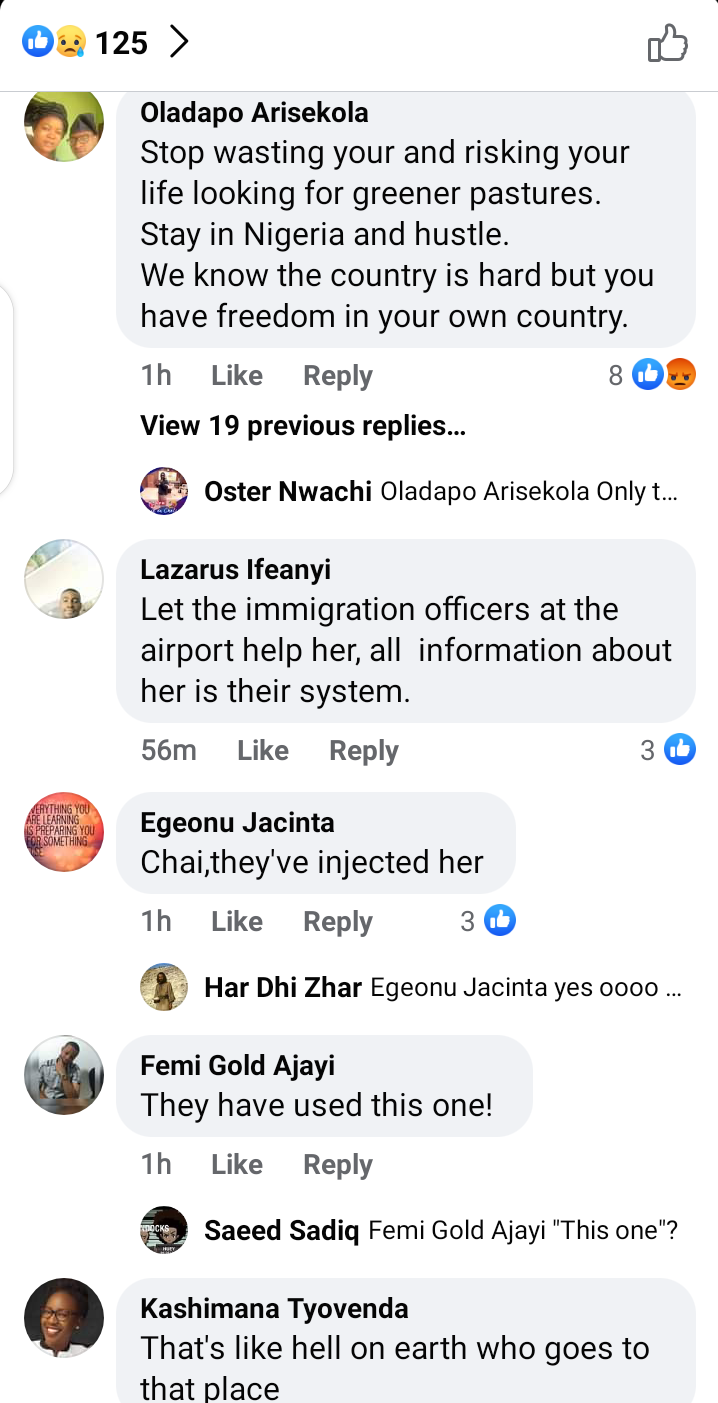Like Oladapo Arisekola's comment
The height and width of the screenshot is (1403, 718).
tap(237, 376)
